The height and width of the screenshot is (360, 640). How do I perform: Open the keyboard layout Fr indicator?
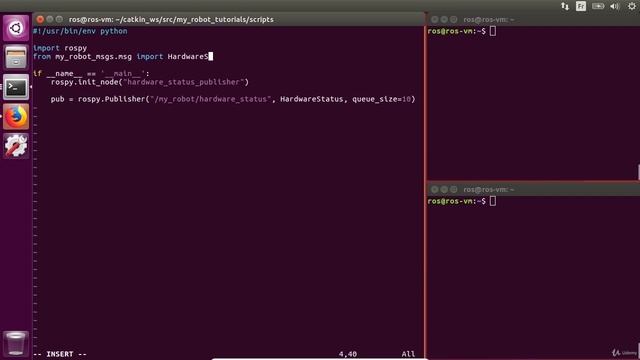[x=581, y=6]
